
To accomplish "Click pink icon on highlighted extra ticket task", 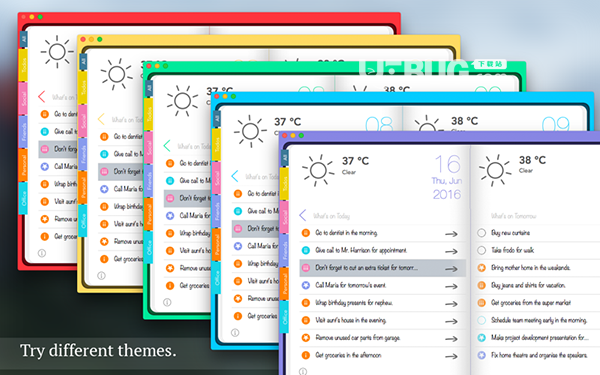I will (305, 268).
